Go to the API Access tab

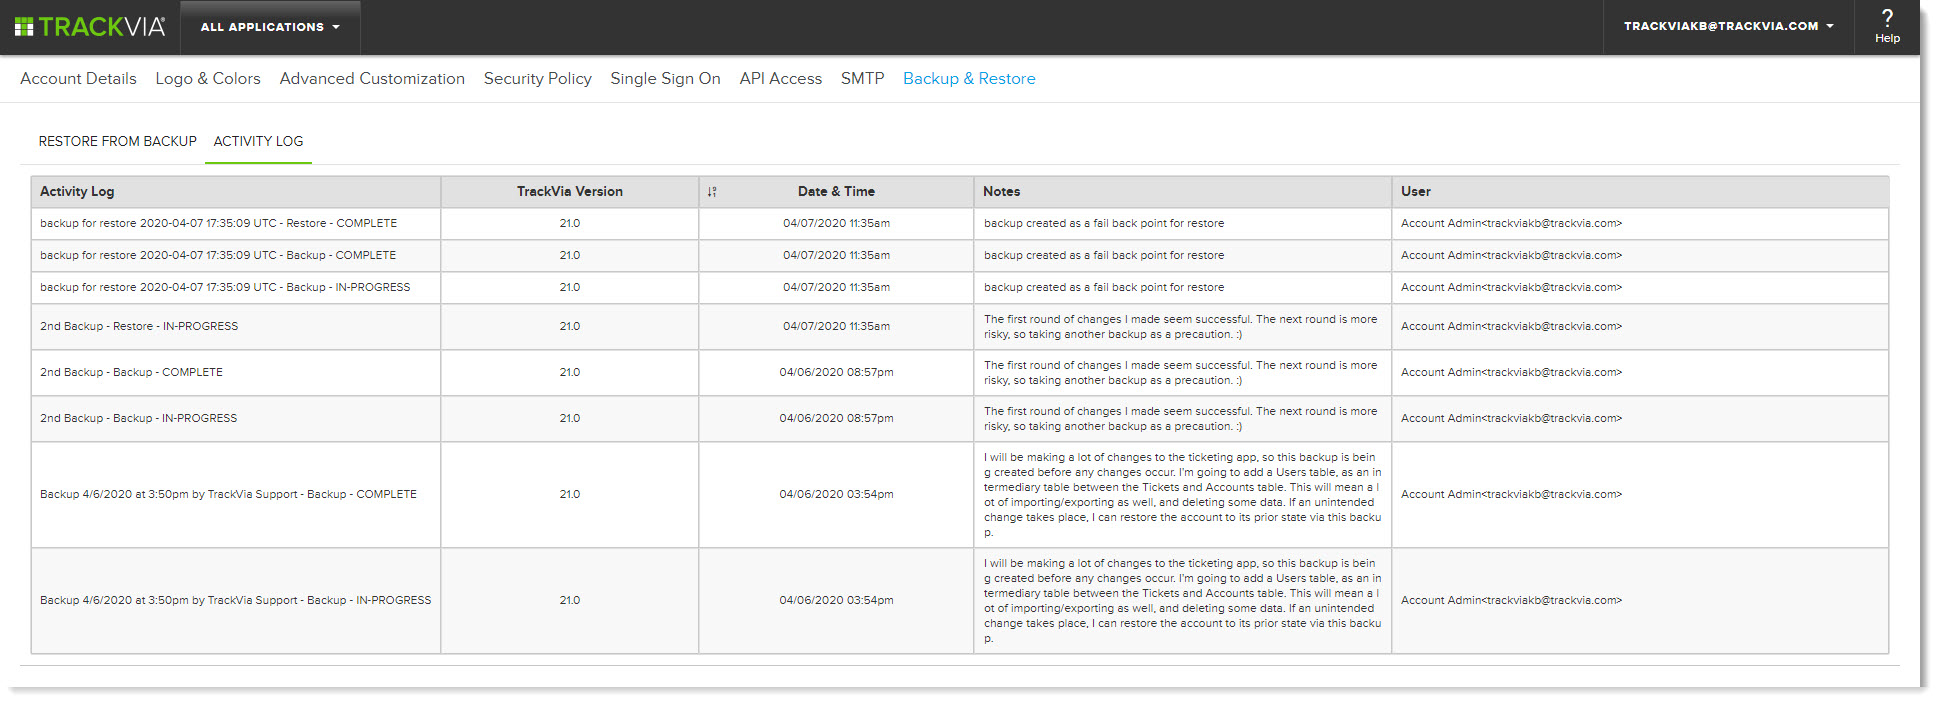point(781,79)
